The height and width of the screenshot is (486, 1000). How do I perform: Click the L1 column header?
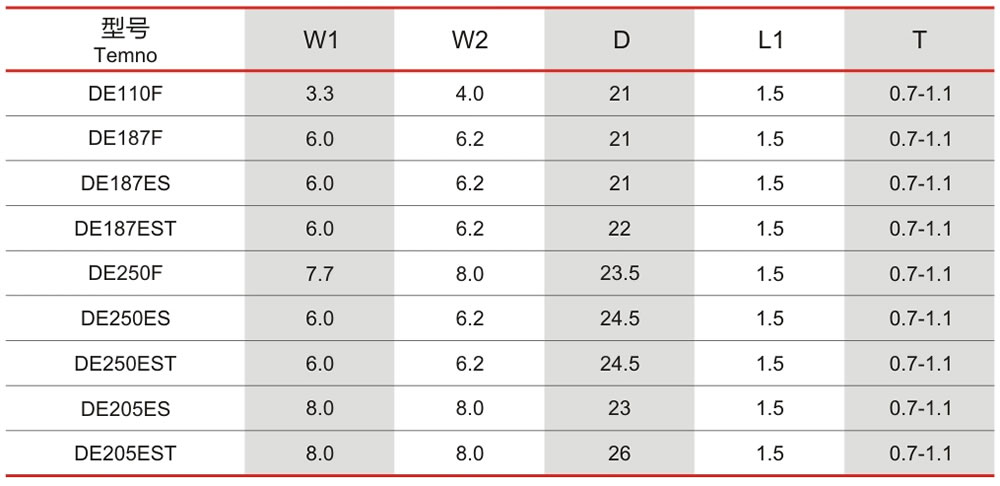(770, 40)
